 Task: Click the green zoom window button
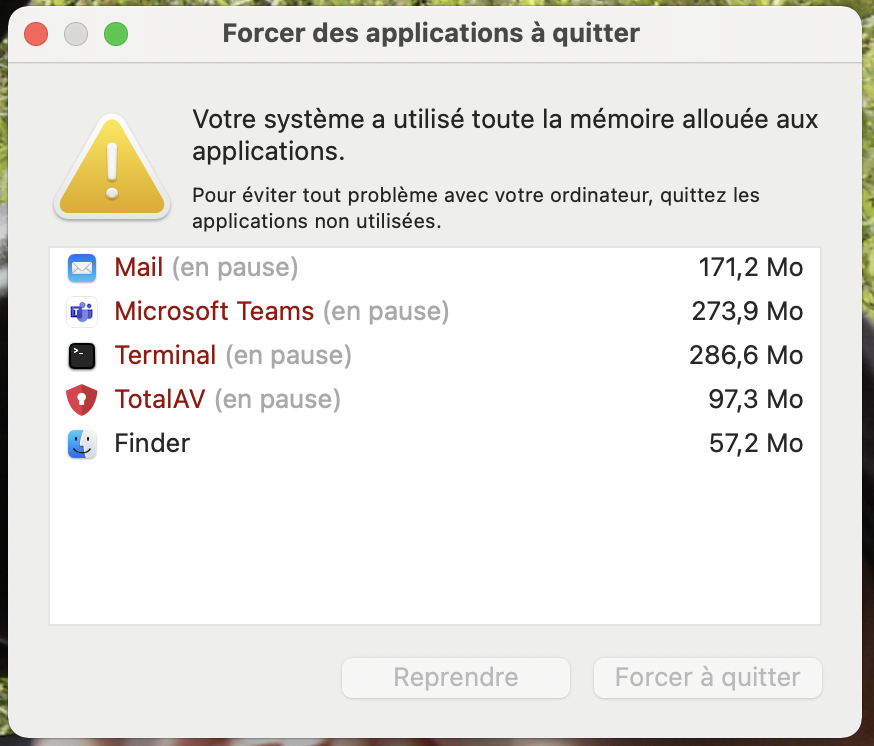(x=116, y=34)
